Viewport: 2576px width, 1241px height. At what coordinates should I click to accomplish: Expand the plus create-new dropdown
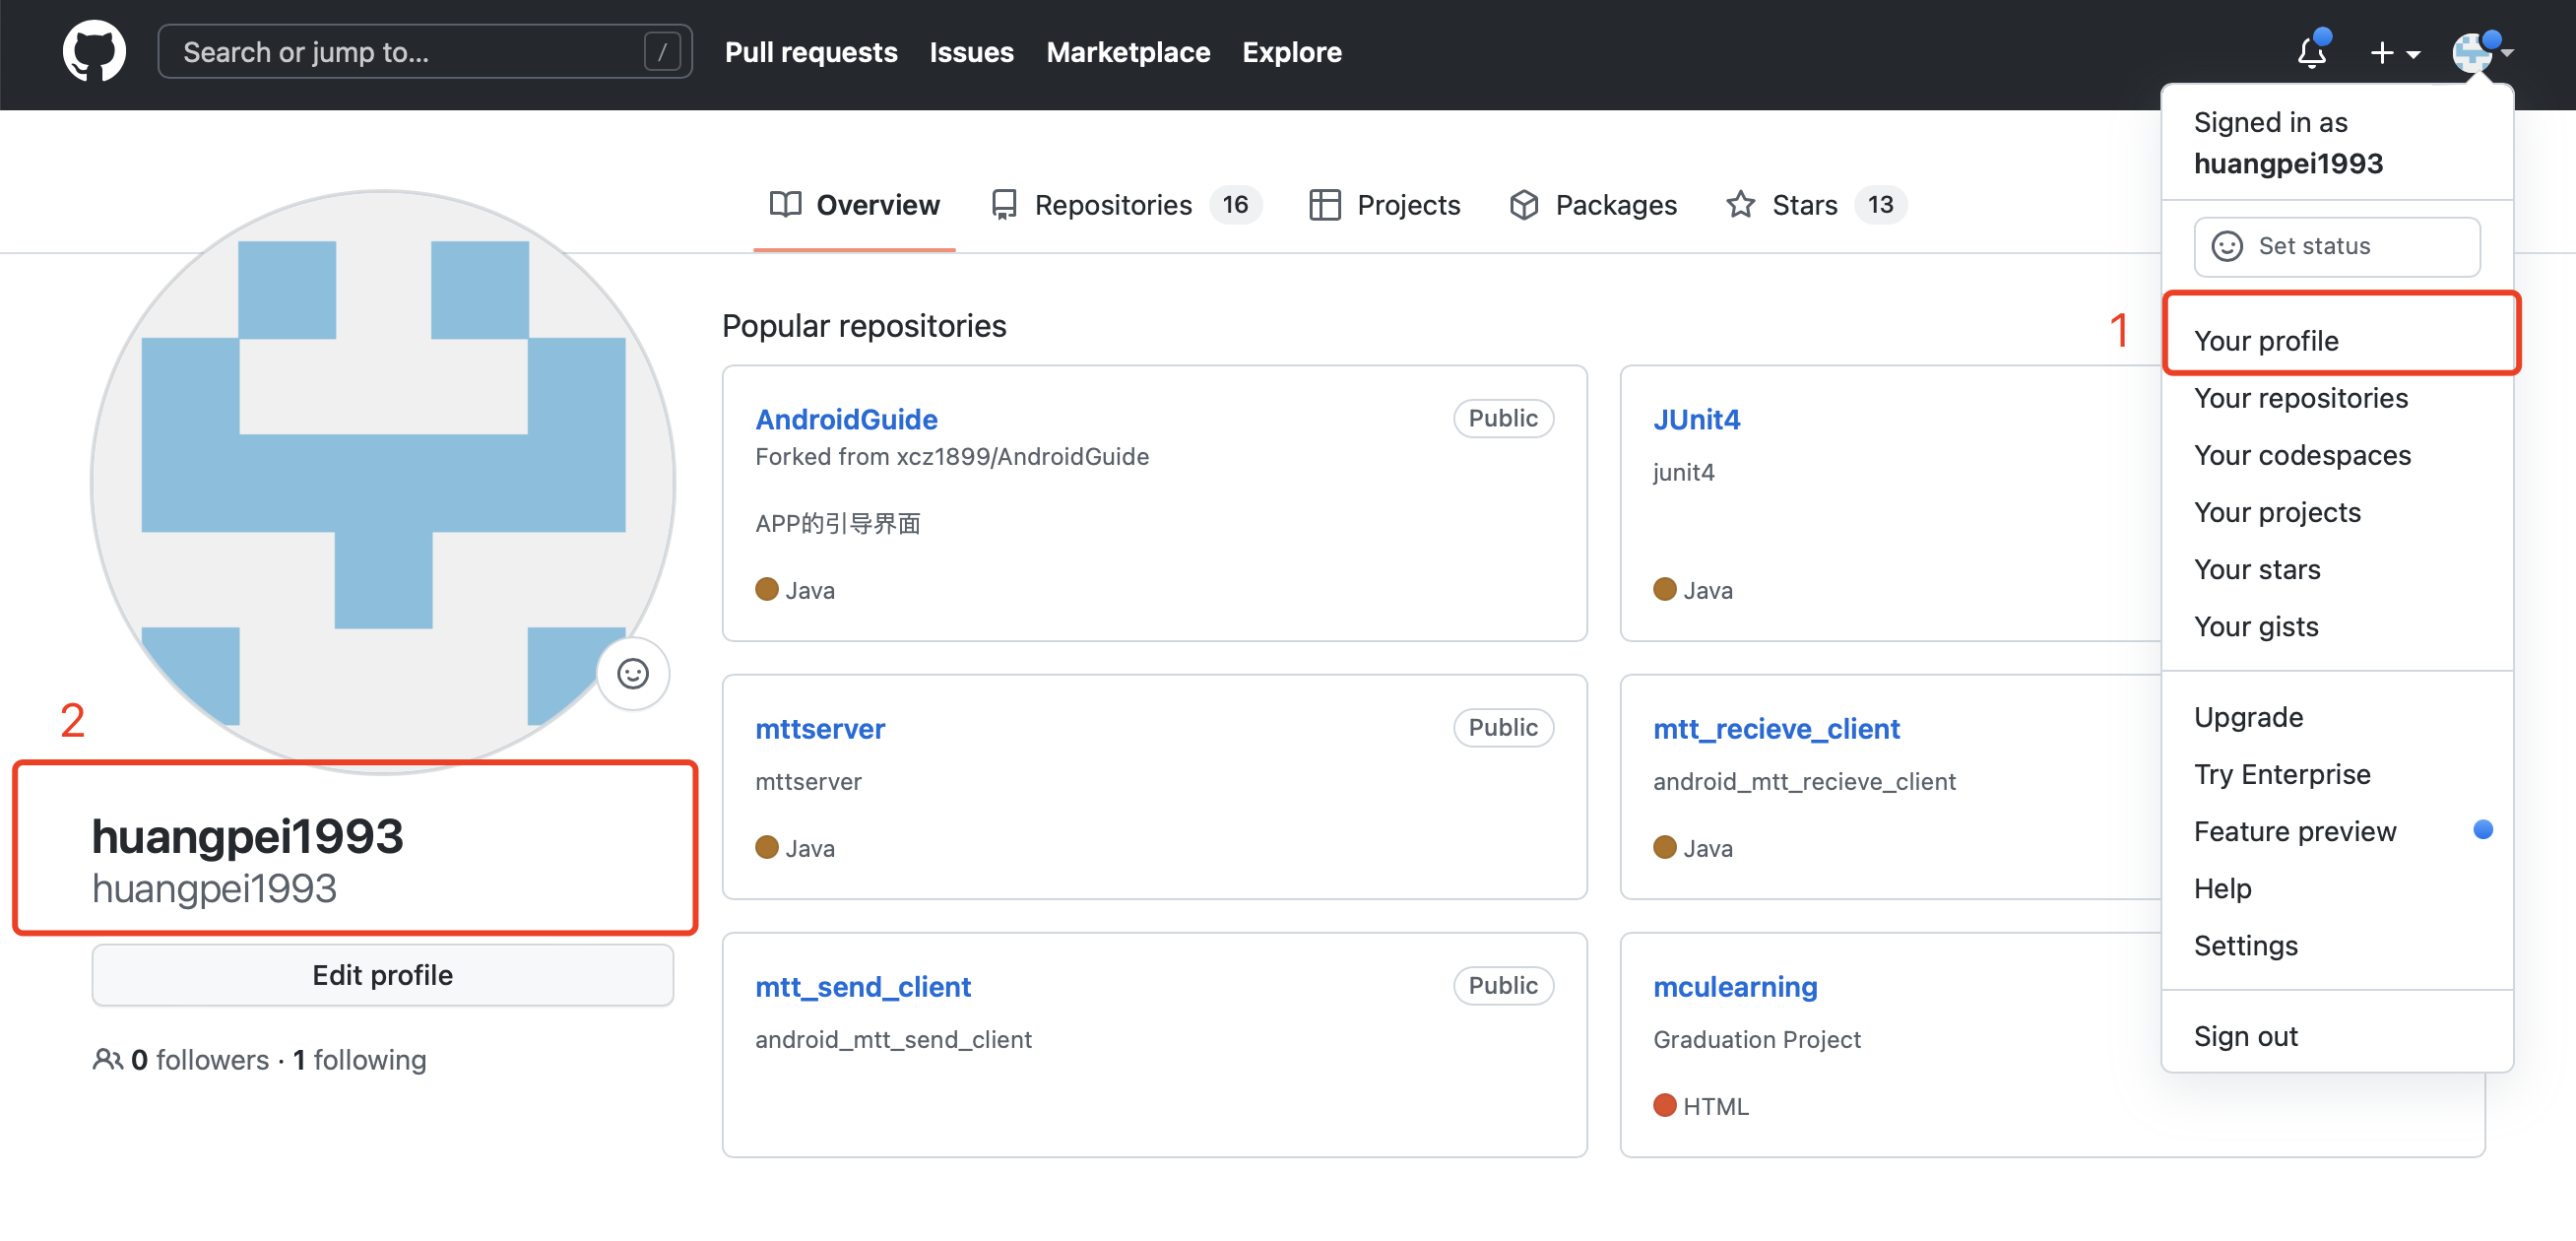pos(2394,52)
